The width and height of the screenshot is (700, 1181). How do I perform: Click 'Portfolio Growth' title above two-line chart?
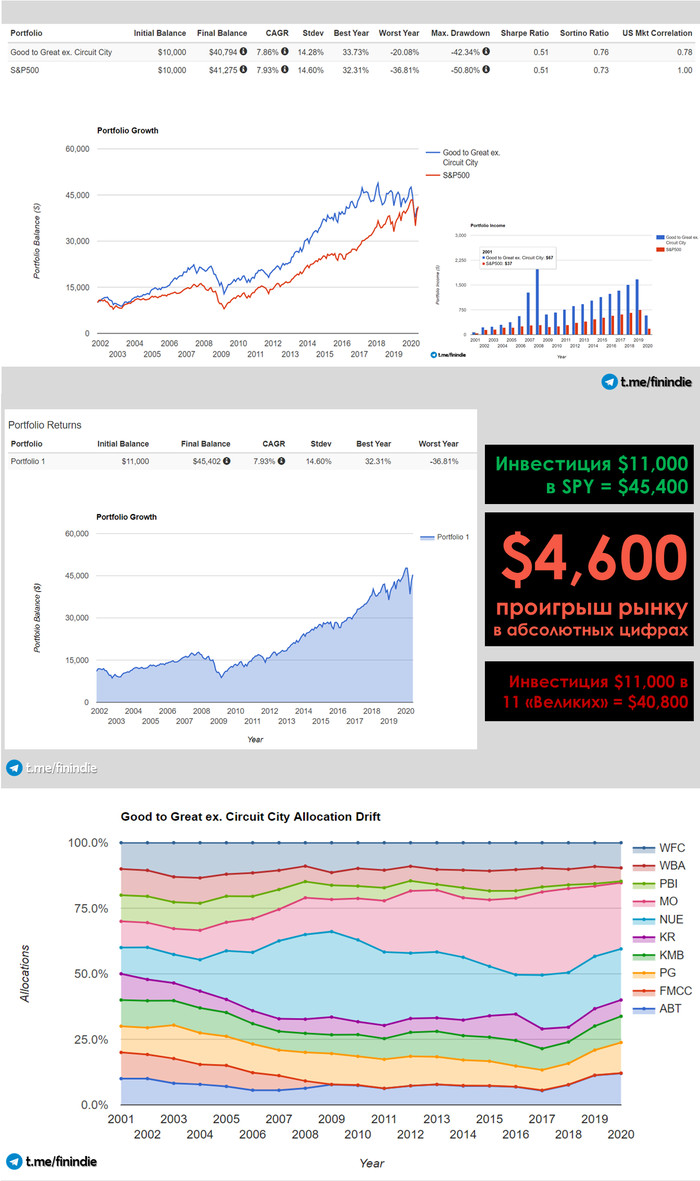point(127,130)
